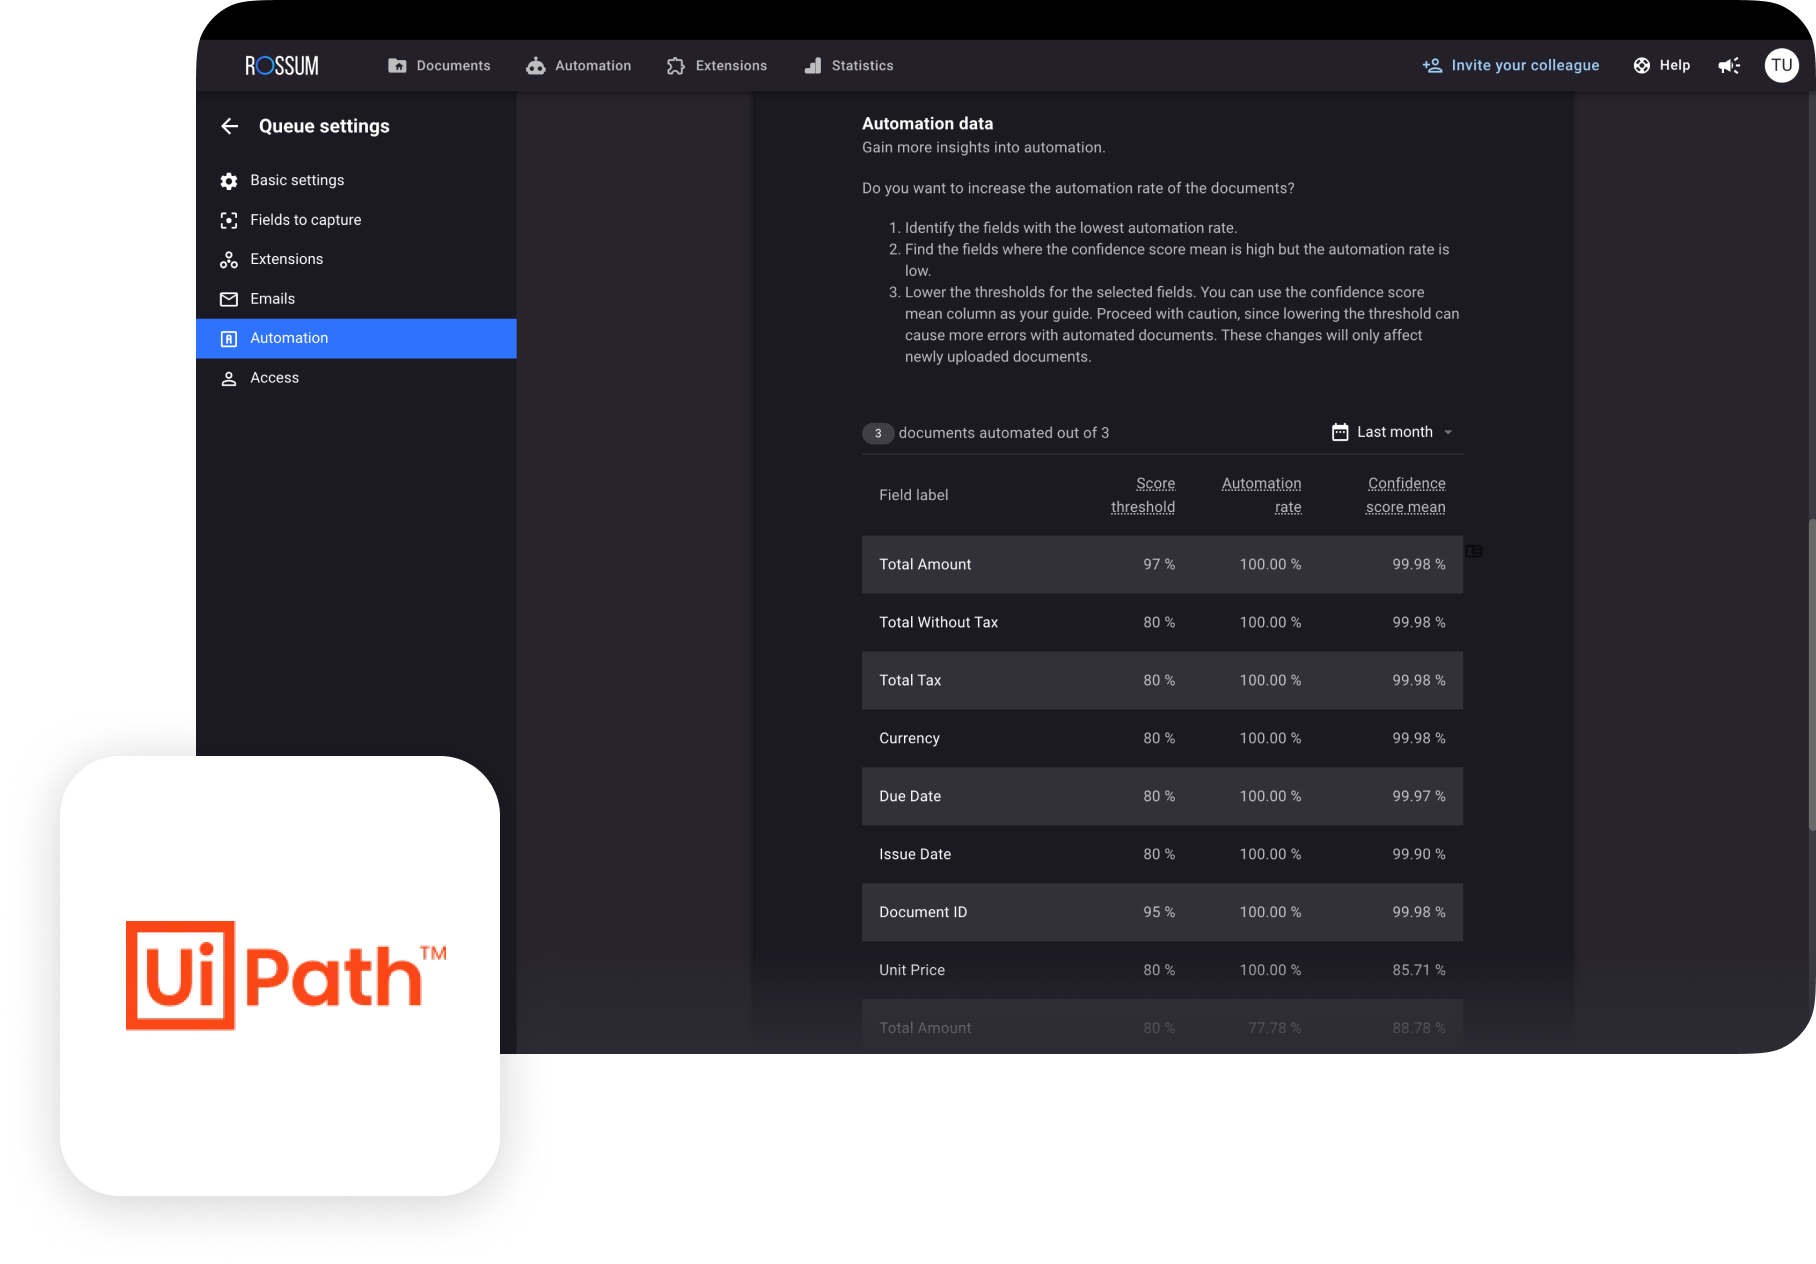
Task: Click the 3 documents automated badge
Action: tap(878, 433)
